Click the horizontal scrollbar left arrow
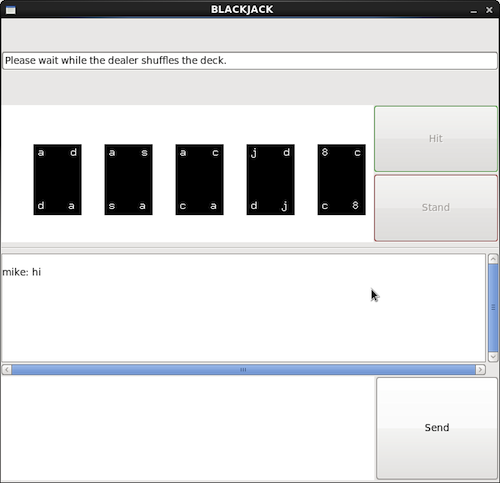Viewport: 500px width, 483px height. pos(7,370)
